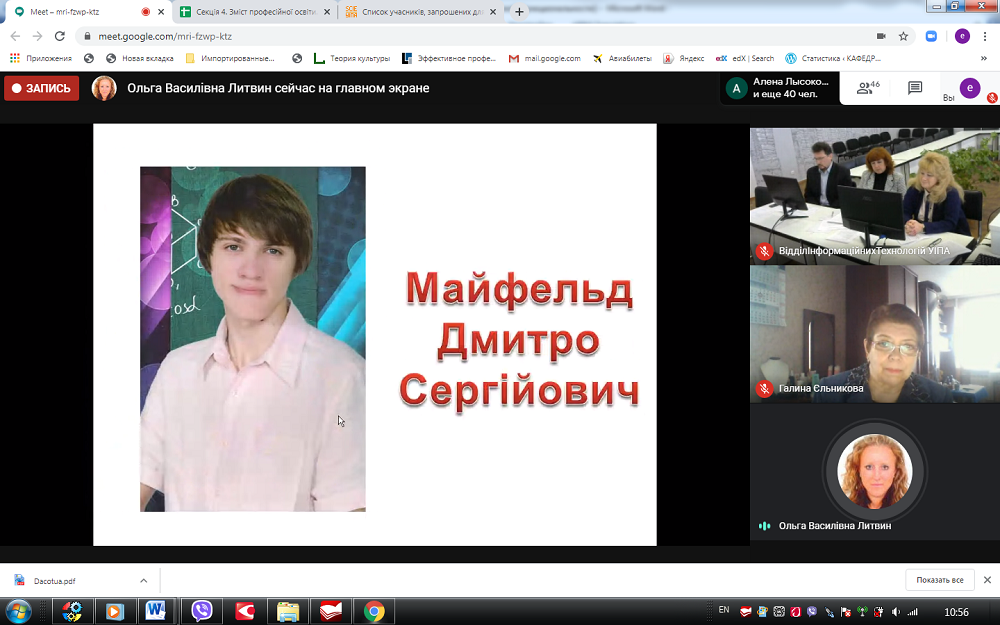Image resolution: width=1000 pixels, height=625 pixels.
Task: Open the meeting chat panel
Action: [914, 87]
